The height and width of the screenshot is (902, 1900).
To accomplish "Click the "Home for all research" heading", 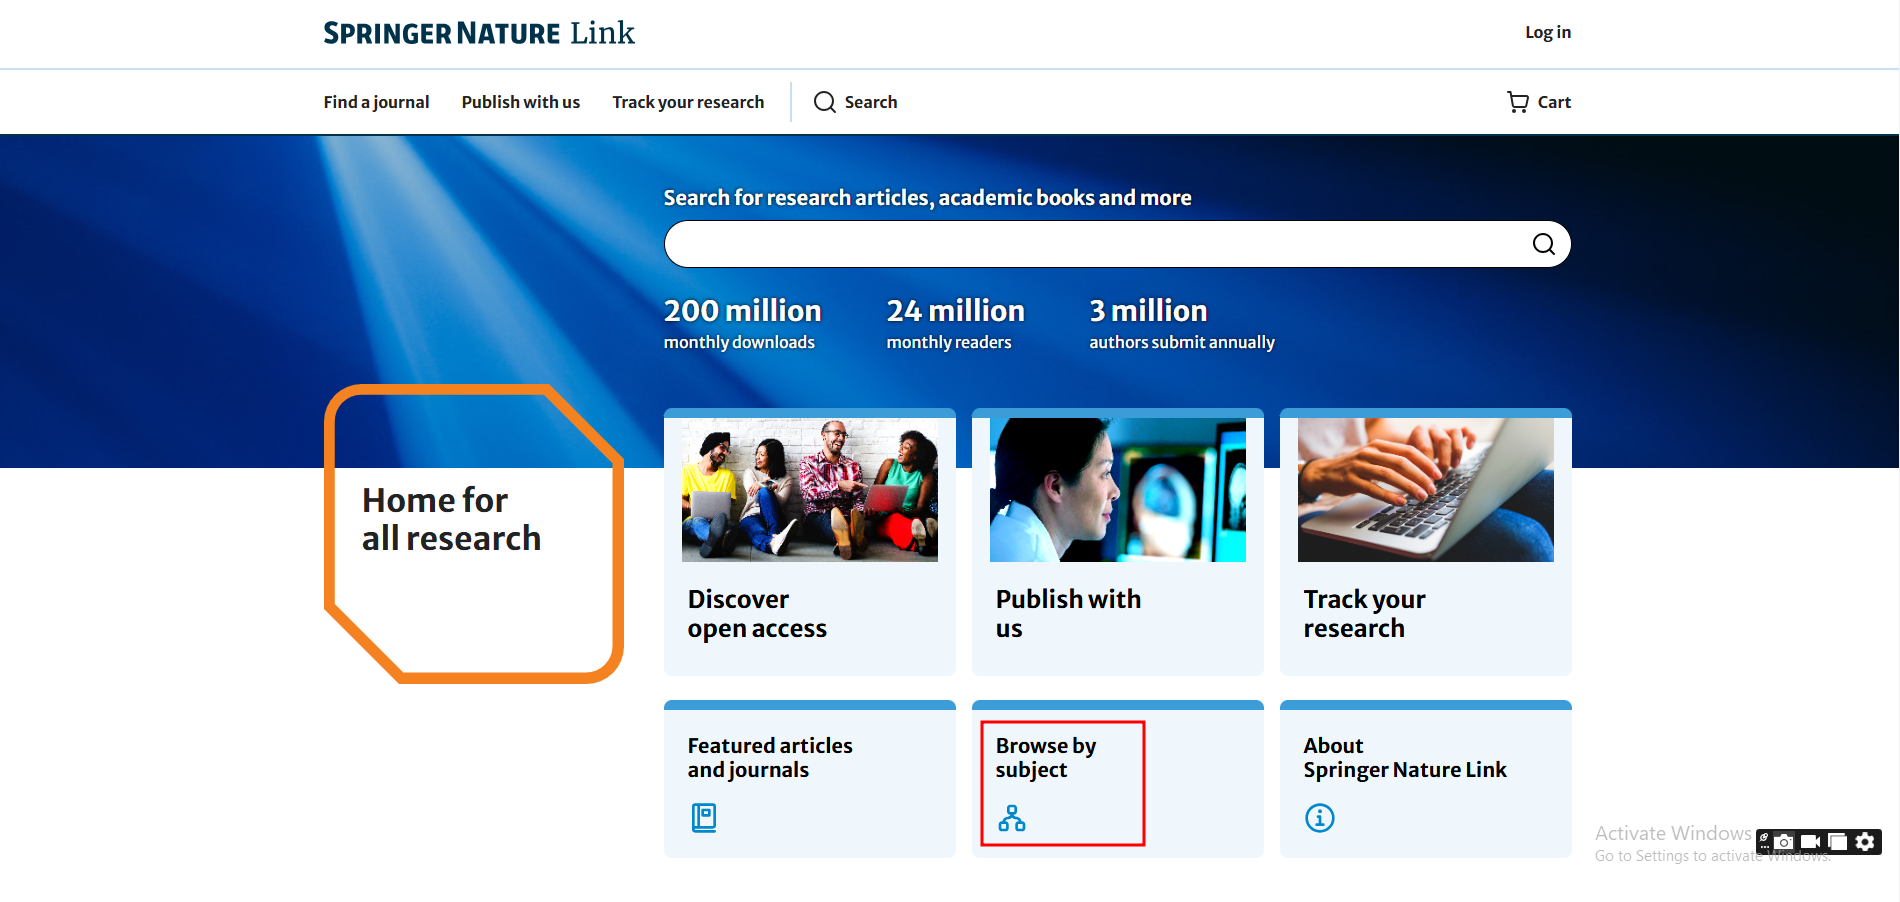I will tap(451, 519).
